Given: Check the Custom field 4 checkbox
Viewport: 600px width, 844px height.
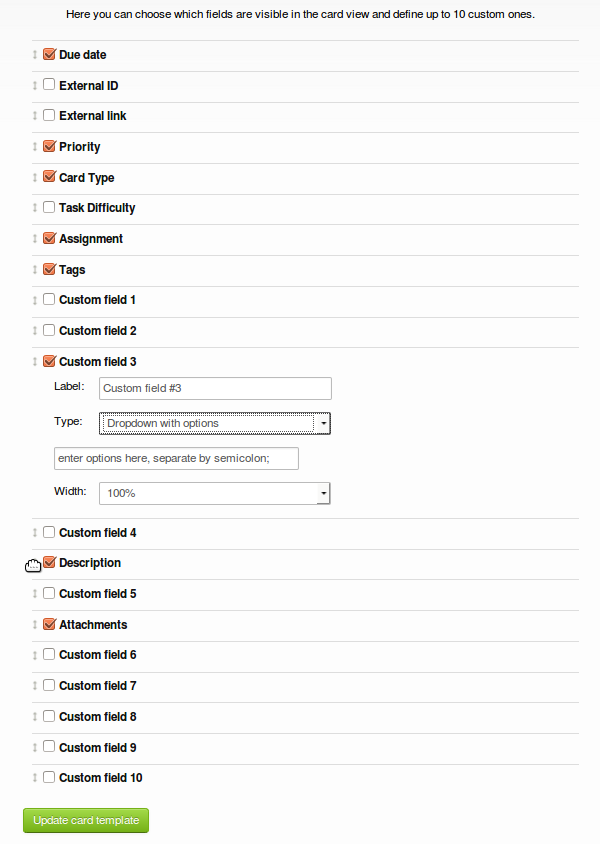Looking at the screenshot, I should [x=49, y=532].
